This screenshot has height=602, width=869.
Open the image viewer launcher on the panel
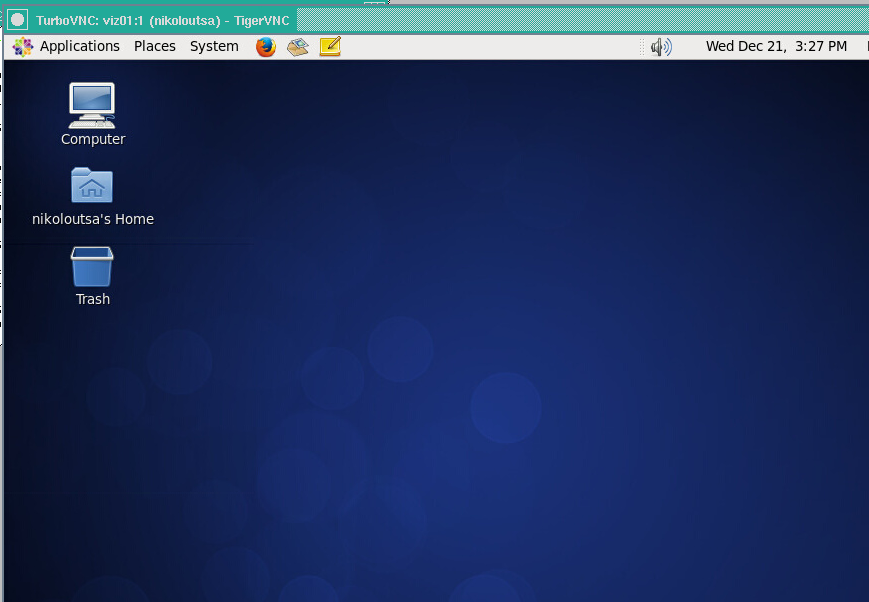pos(297,46)
